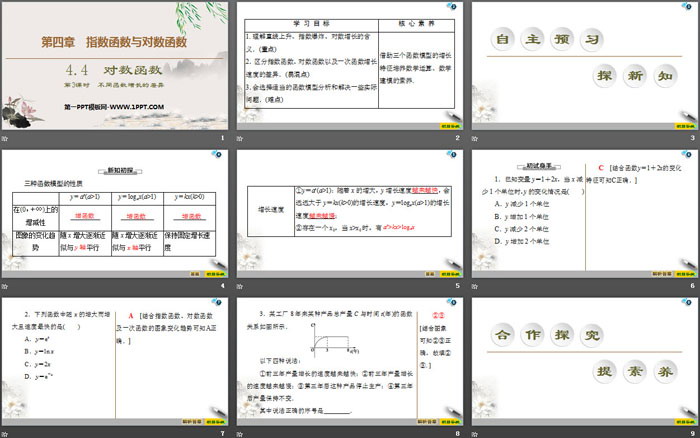The width and height of the screenshot is (700, 438).
Task: Click the yellow button at slide 5 bottom right
Action: (x=450, y=274)
